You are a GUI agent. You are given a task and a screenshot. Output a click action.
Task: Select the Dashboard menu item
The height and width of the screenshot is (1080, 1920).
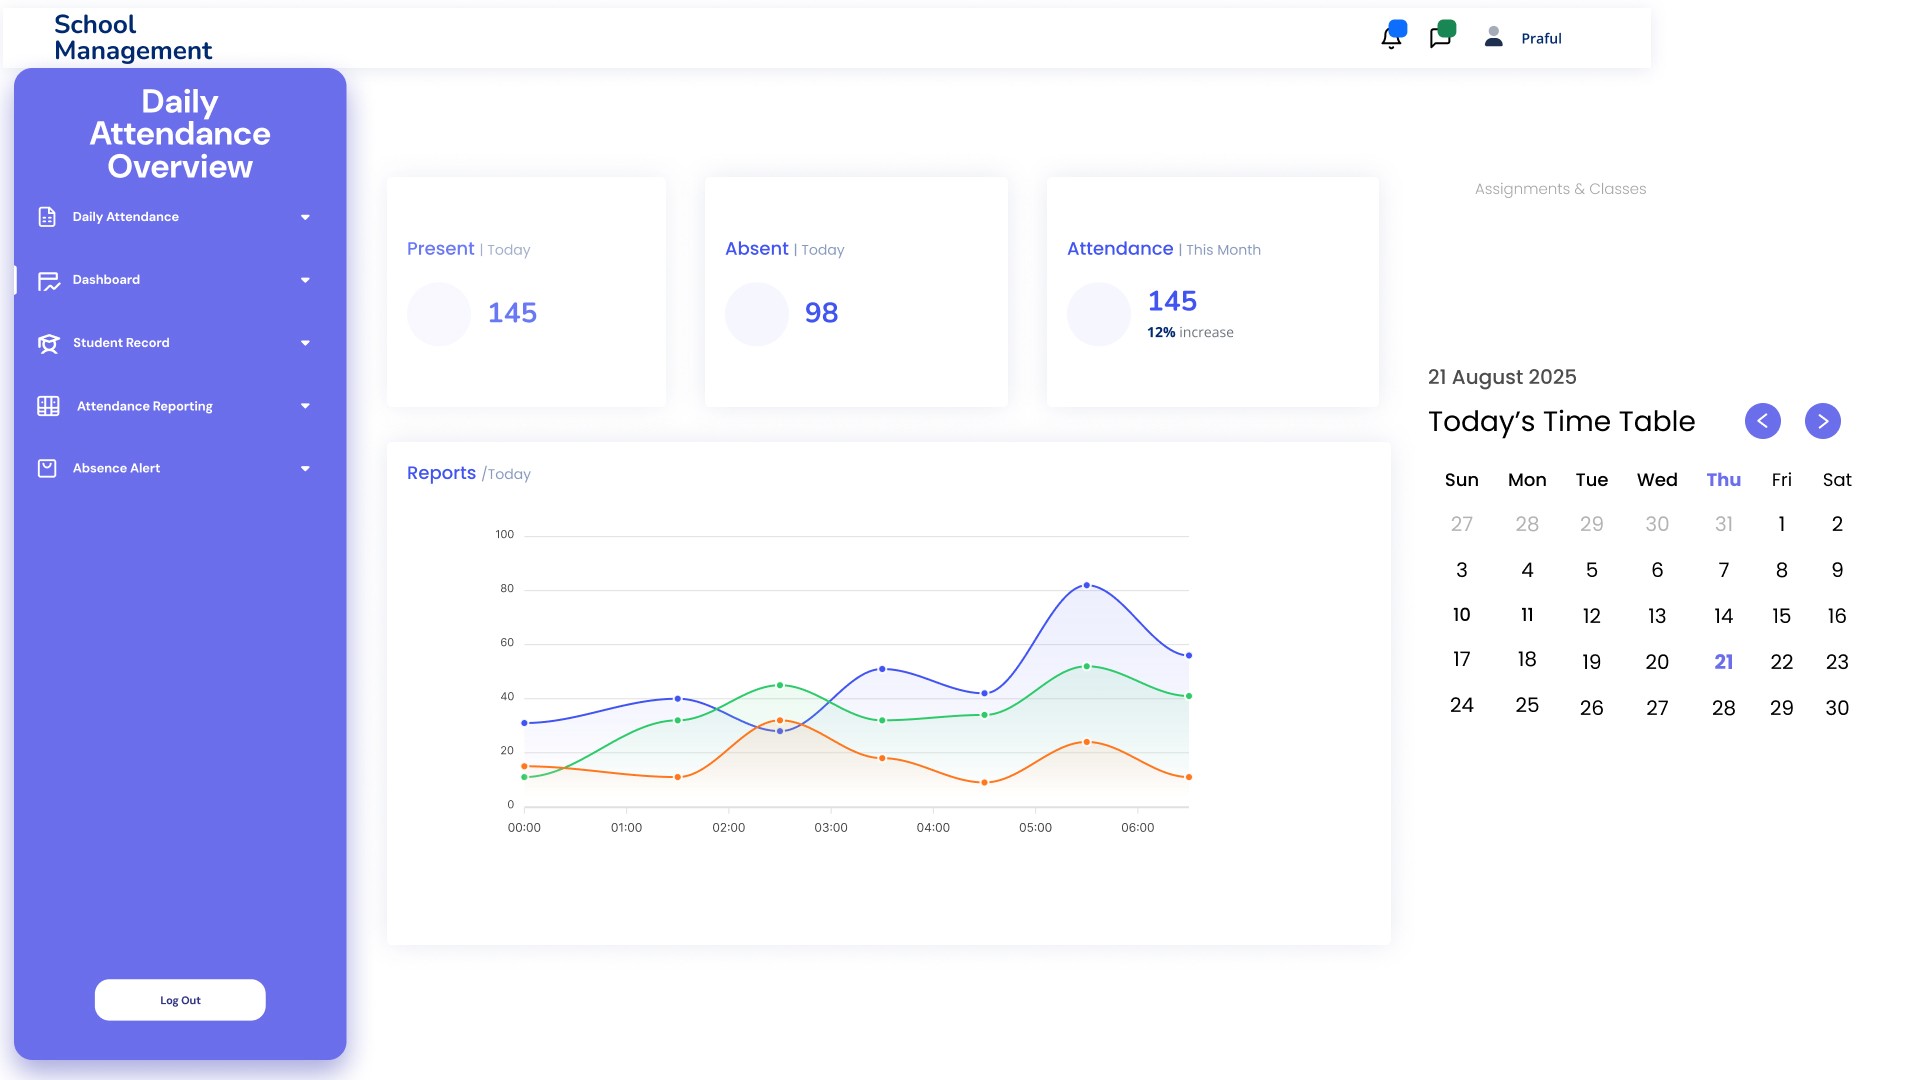coord(106,280)
